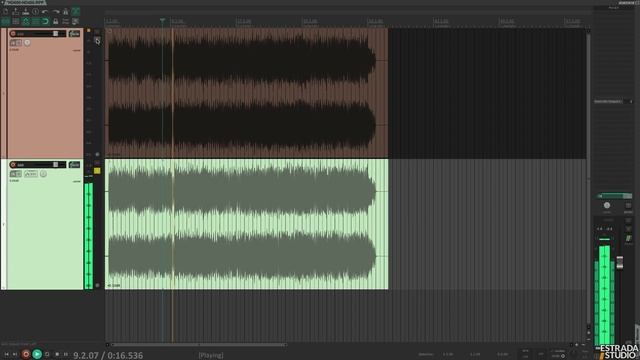Click the Open Project toolbar icon
Image resolution: width=640 pixels, height=360 pixels.
pos(16,11)
